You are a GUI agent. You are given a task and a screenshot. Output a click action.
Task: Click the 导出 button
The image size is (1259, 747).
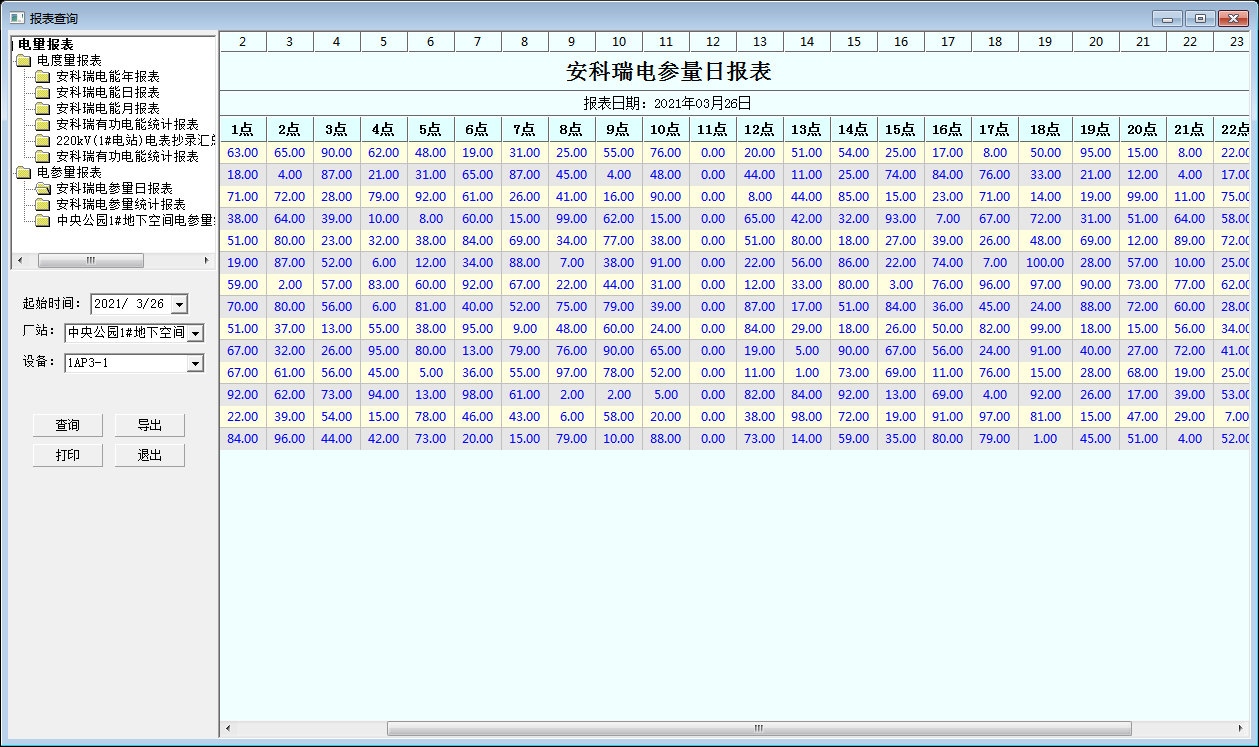click(149, 424)
